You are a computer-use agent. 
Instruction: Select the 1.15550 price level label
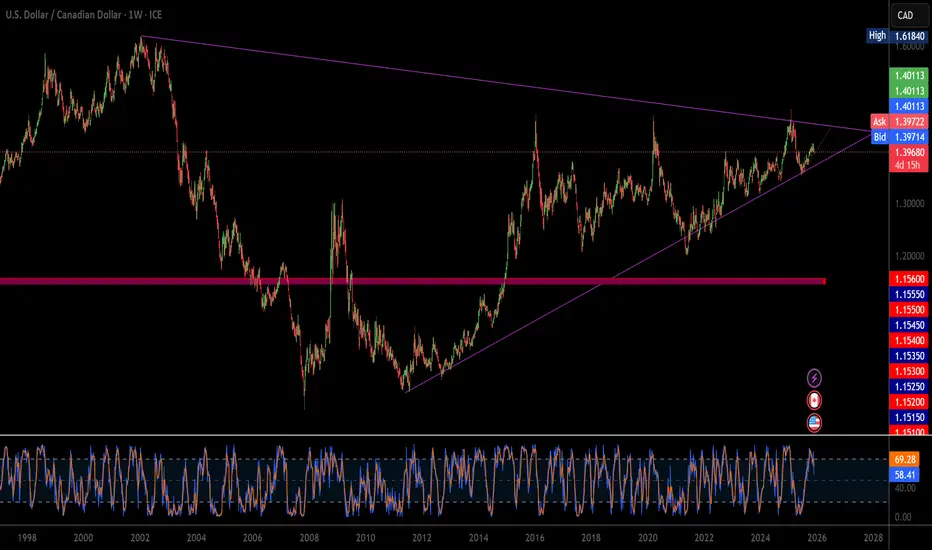pos(908,294)
